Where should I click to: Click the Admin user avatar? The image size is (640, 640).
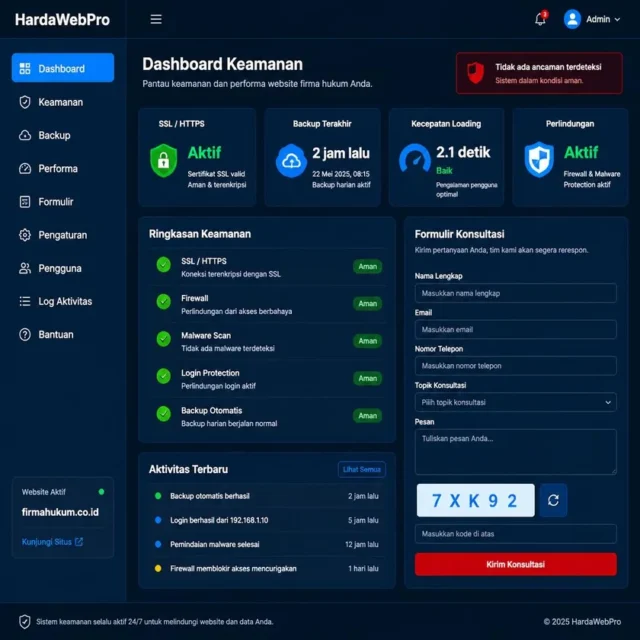572,19
